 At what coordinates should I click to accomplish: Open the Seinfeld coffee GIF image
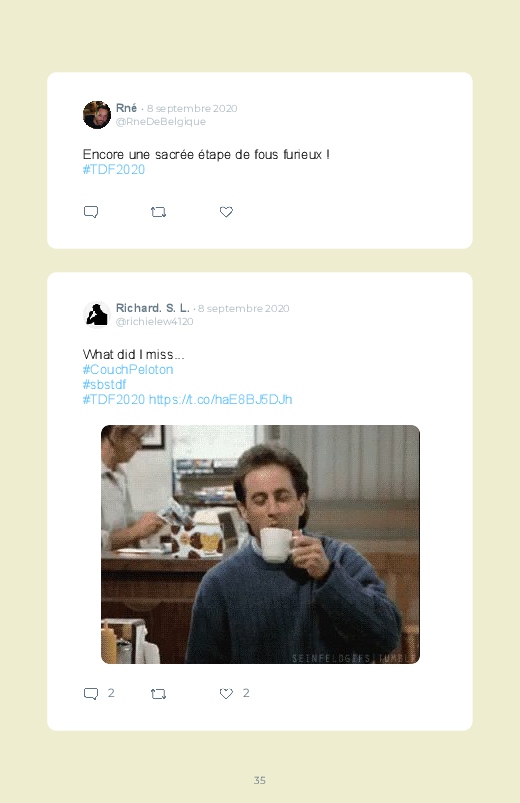(260, 544)
